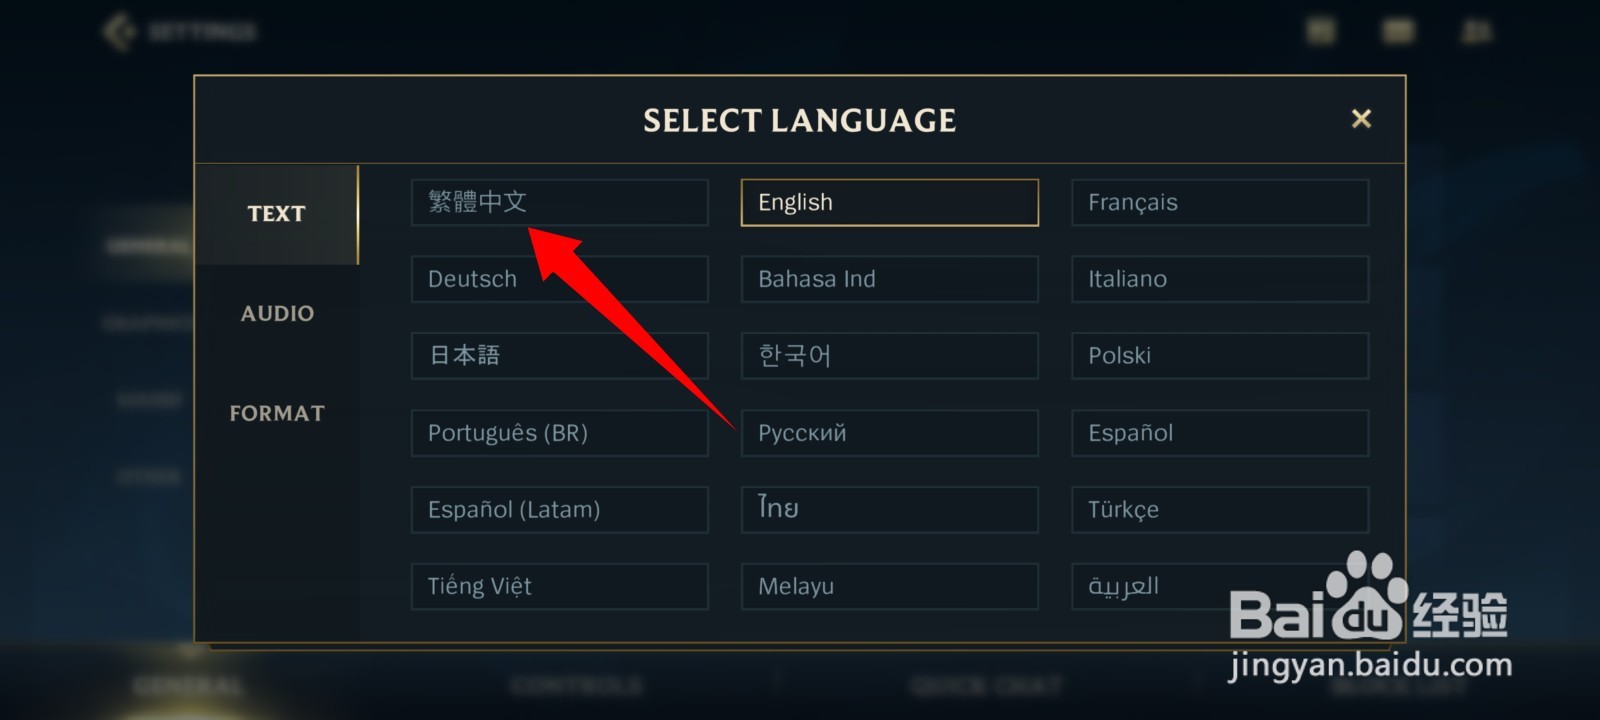The height and width of the screenshot is (720, 1600).
Task: Choose Polski as the language
Action: coord(1219,356)
